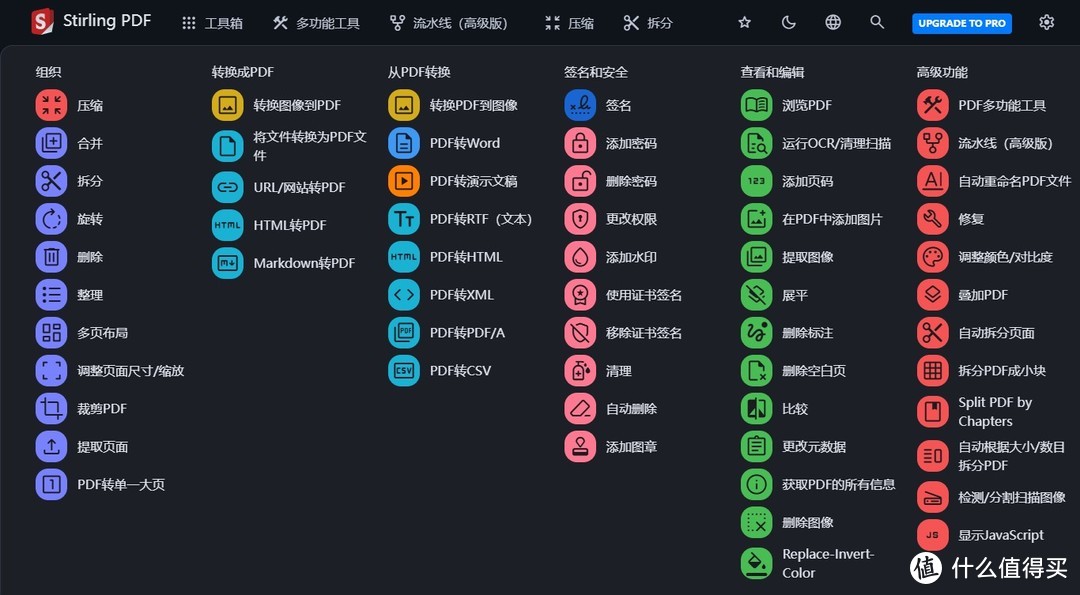This screenshot has height=595, width=1080.
Task: Expand the 工具箱 menu in navbar
Action: 212,23
